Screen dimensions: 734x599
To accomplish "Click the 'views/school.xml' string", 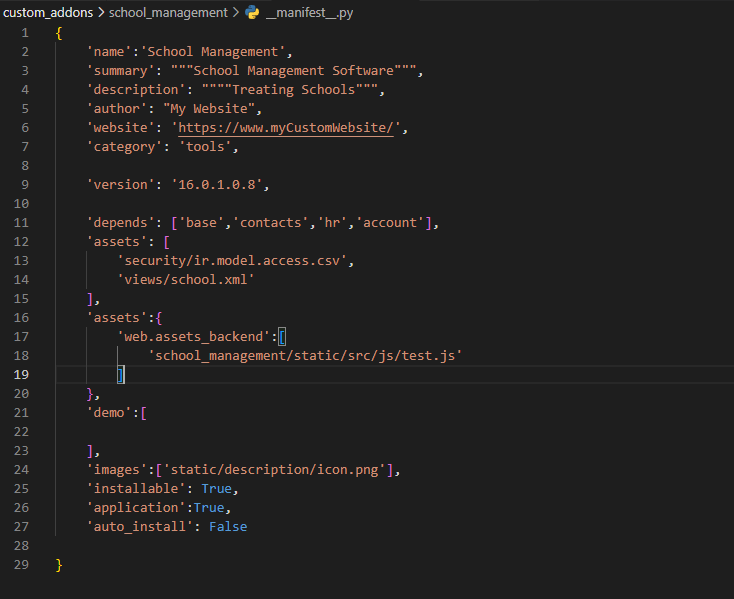I will [x=186, y=279].
